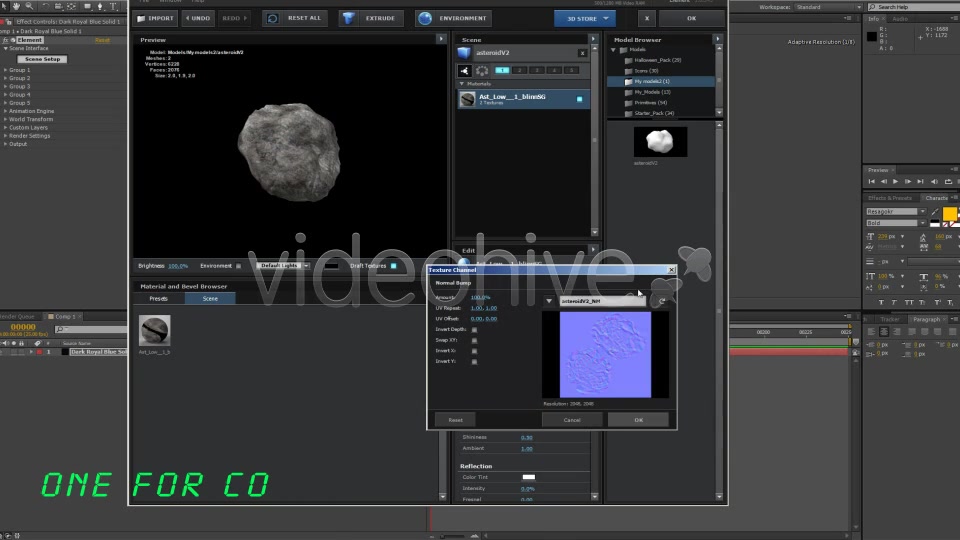Click Reset in Texture Channel dialog
Viewport: 960px width, 540px height.
(456, 420)
